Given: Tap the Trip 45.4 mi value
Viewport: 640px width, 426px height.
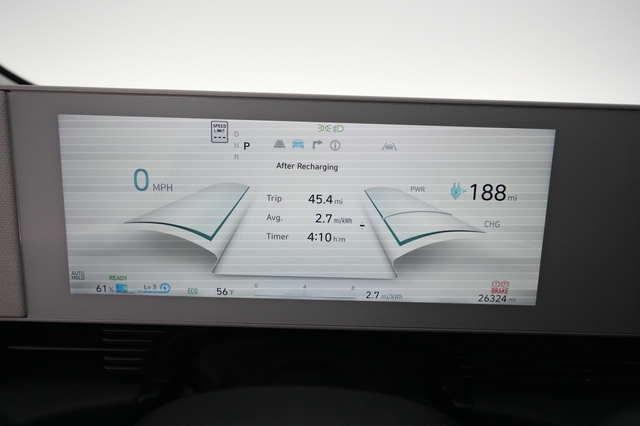Looking at the screenshot, I should [x=325, y=199].
